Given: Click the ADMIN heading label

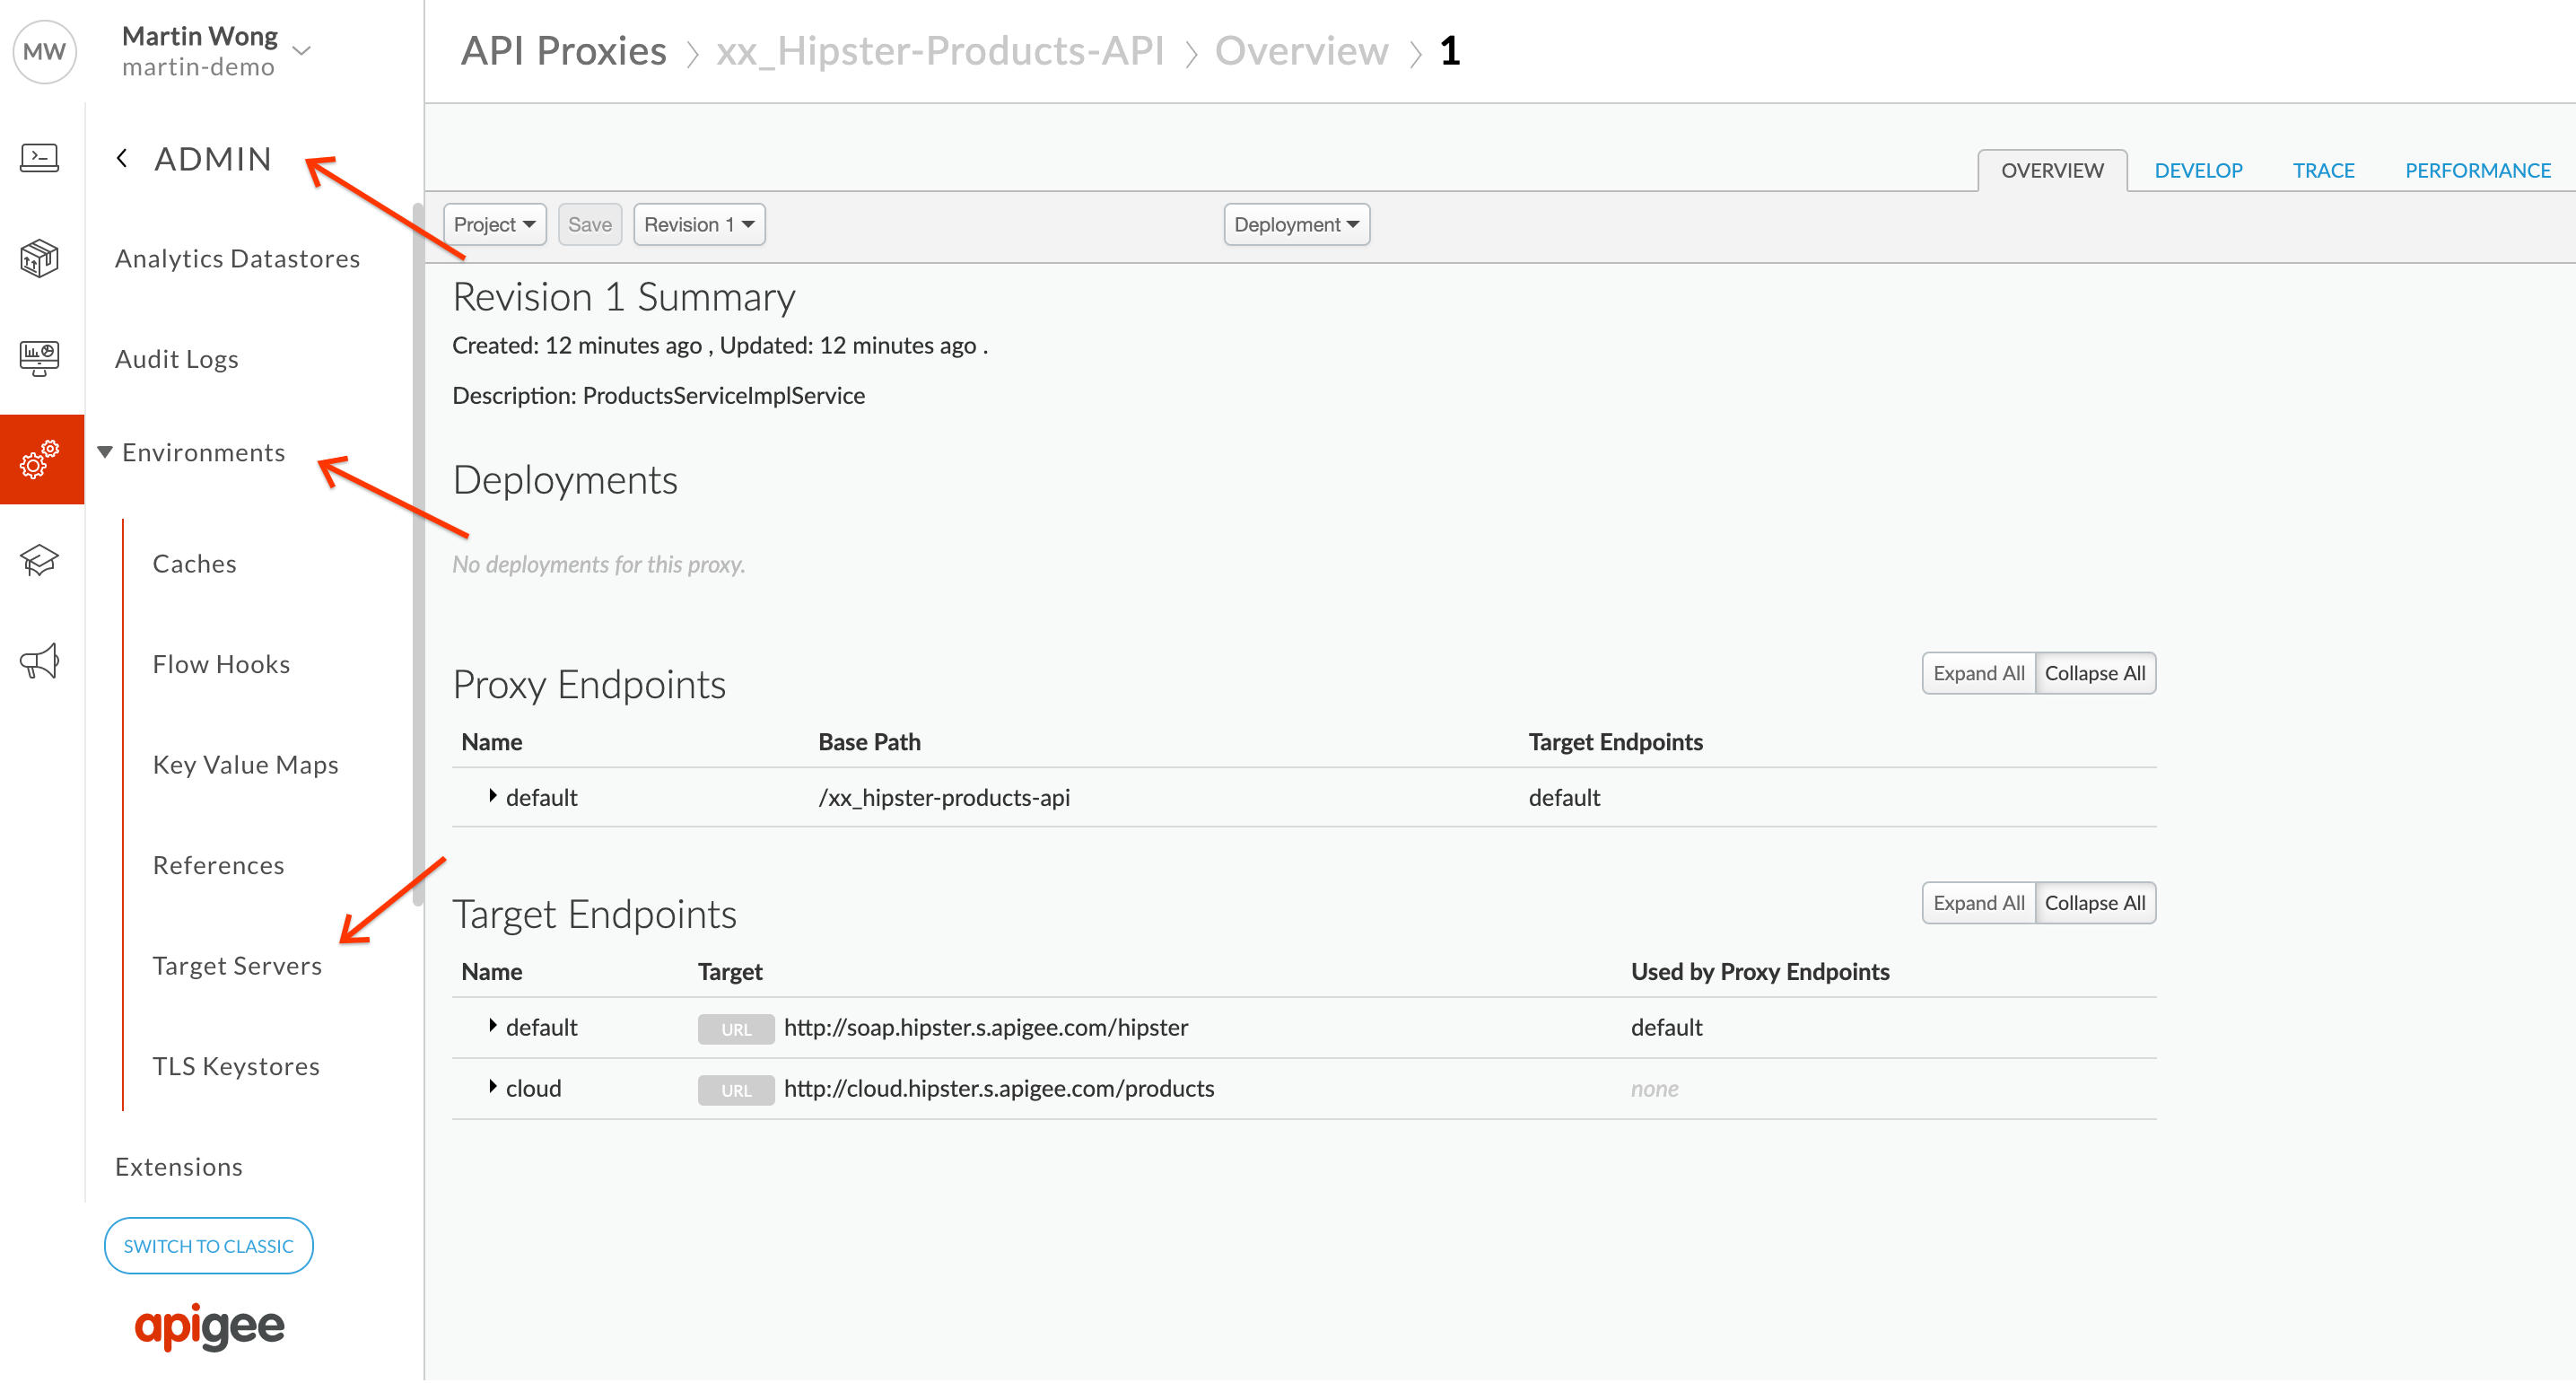Looking at the screenshot, I should click(213, 158).
